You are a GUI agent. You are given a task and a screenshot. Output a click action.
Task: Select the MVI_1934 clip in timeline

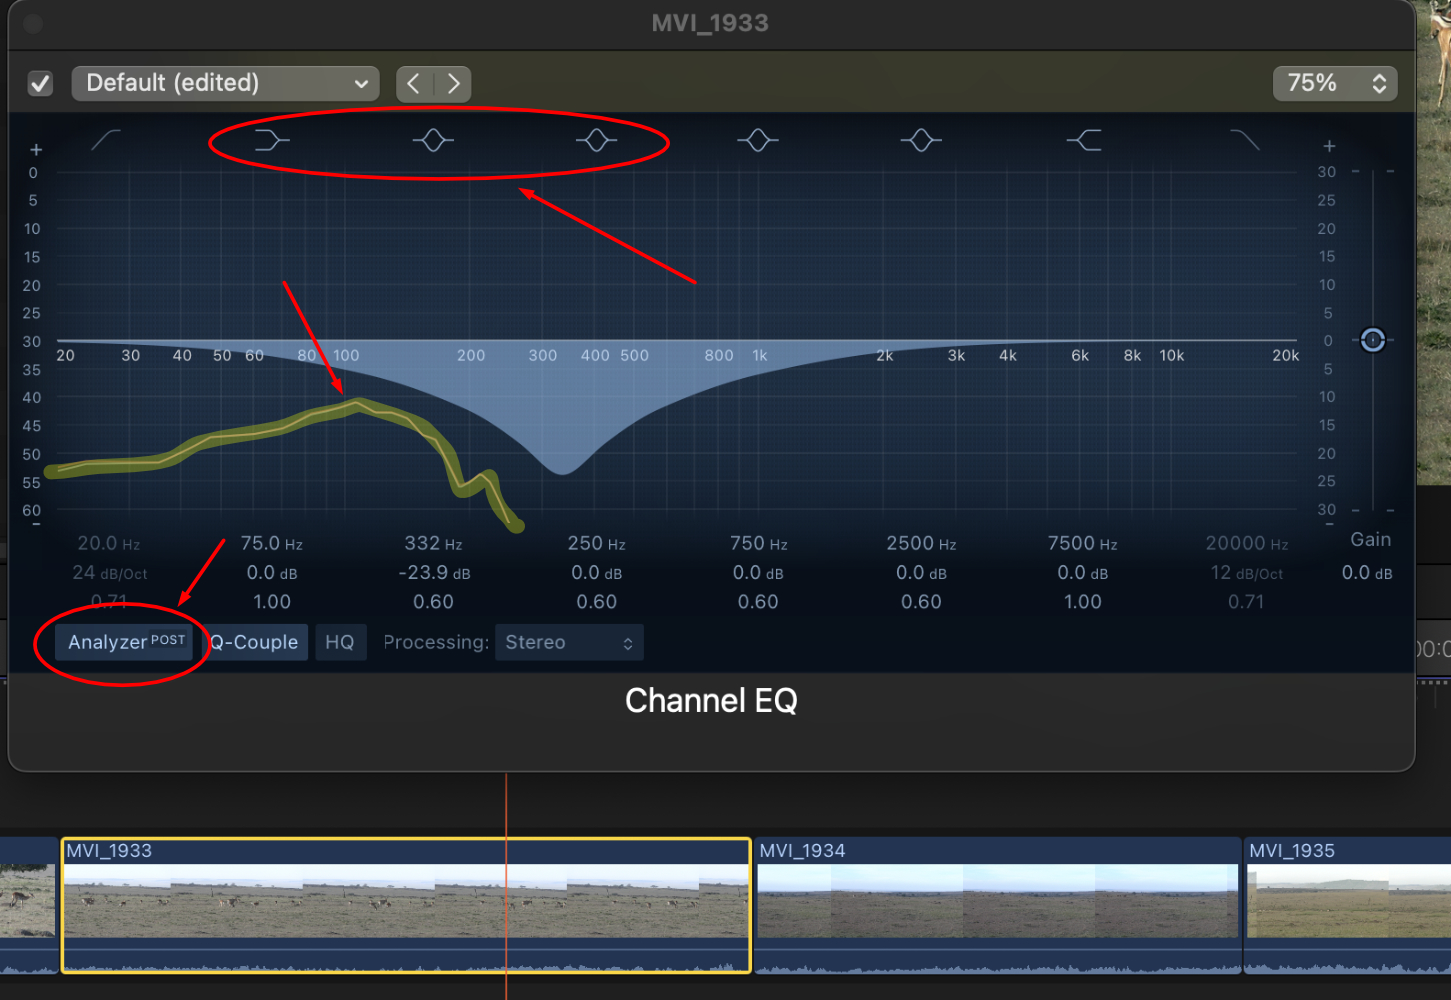[996, 900]
